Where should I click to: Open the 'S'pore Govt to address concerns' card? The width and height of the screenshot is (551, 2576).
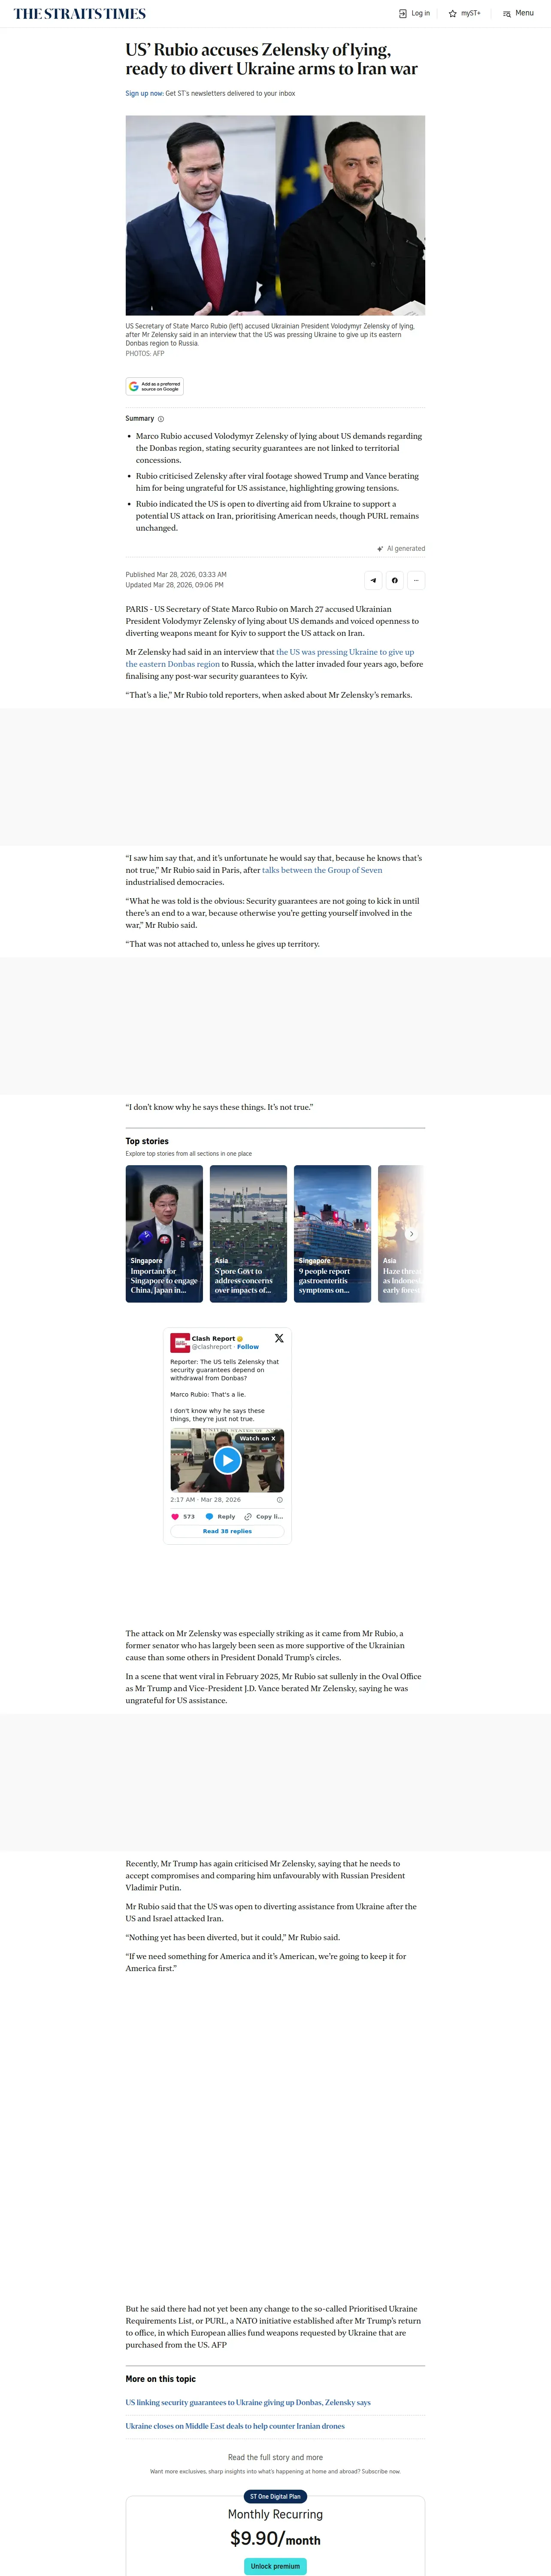[x=248, y=1233]
